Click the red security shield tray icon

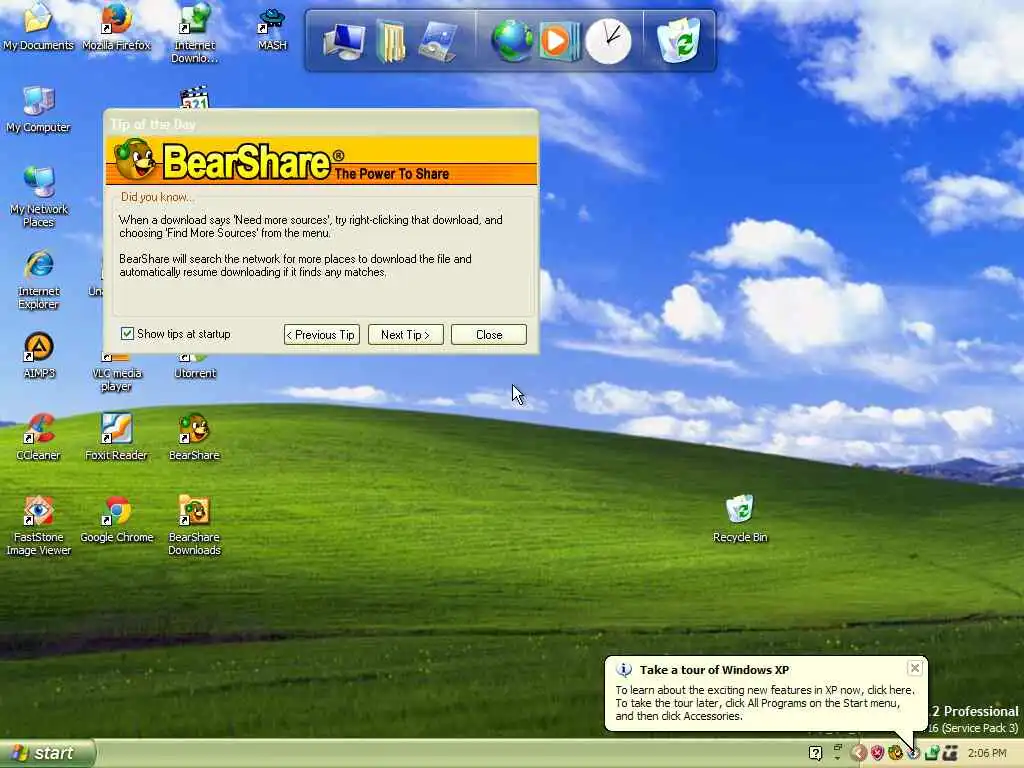(x=877, y=753)
